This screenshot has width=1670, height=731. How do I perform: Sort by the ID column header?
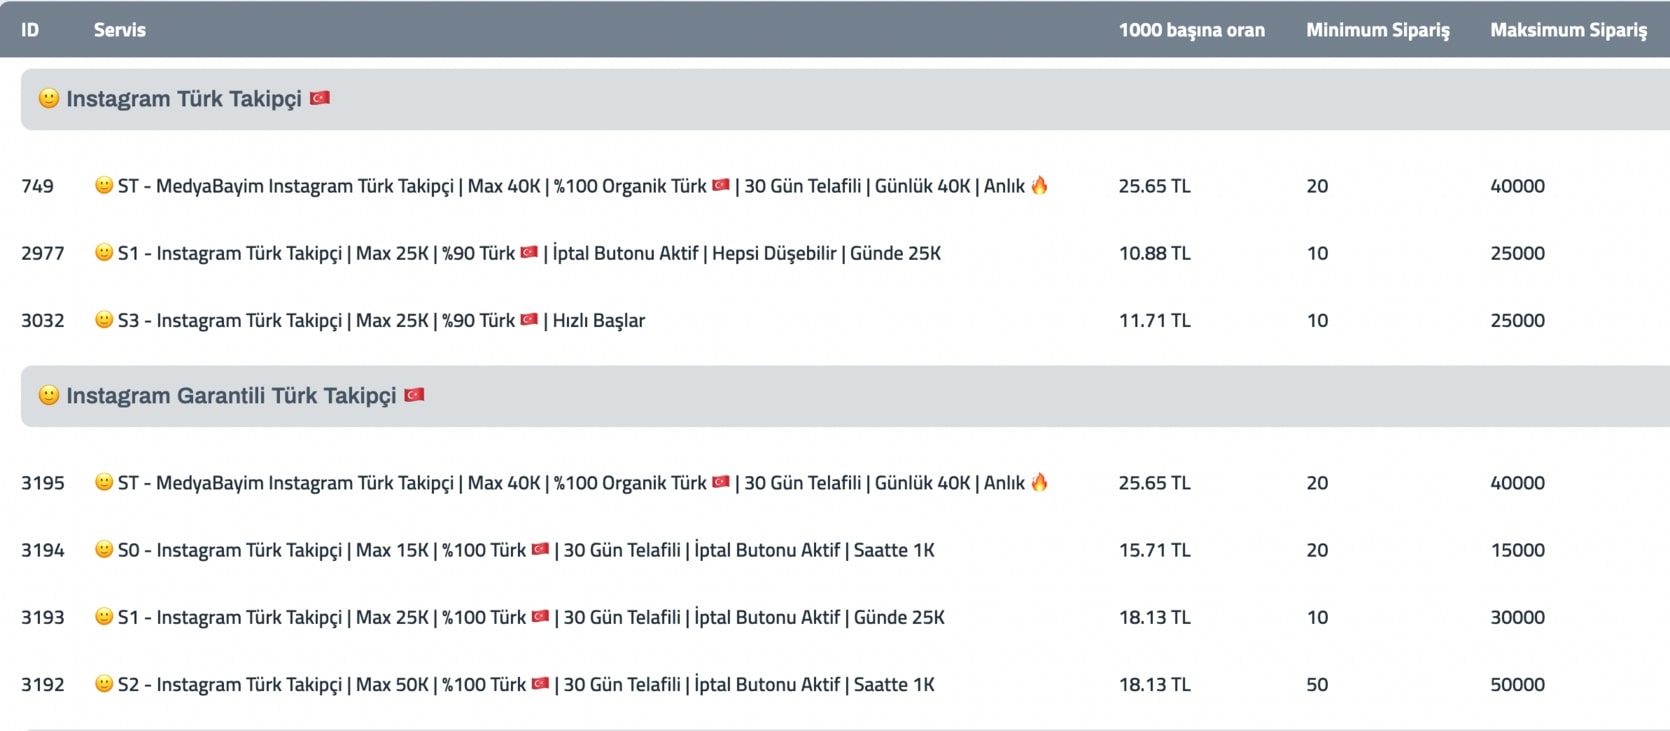click(x=30, y=30)
